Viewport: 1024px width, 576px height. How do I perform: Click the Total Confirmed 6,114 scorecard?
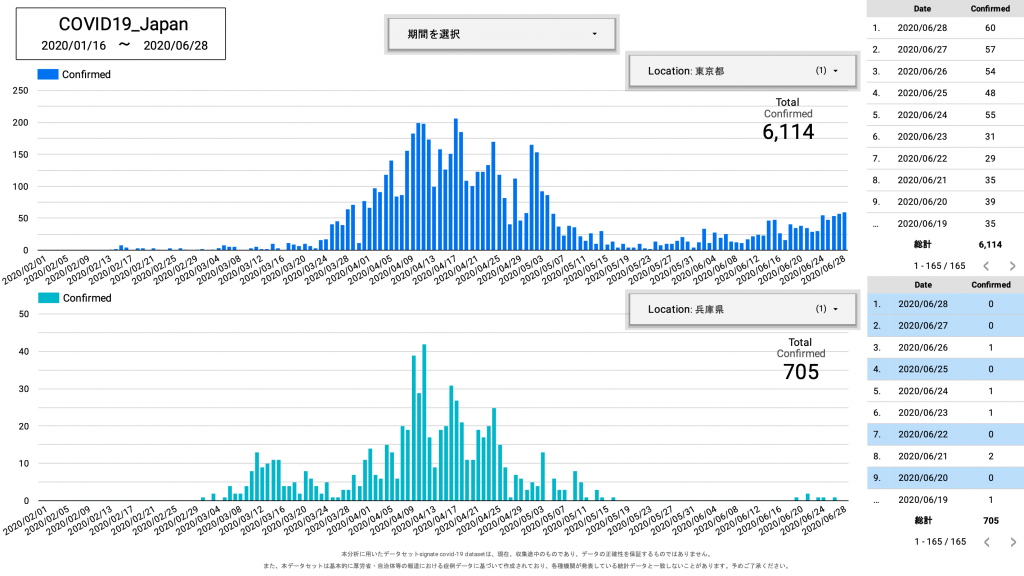click(x=788, y=122)
